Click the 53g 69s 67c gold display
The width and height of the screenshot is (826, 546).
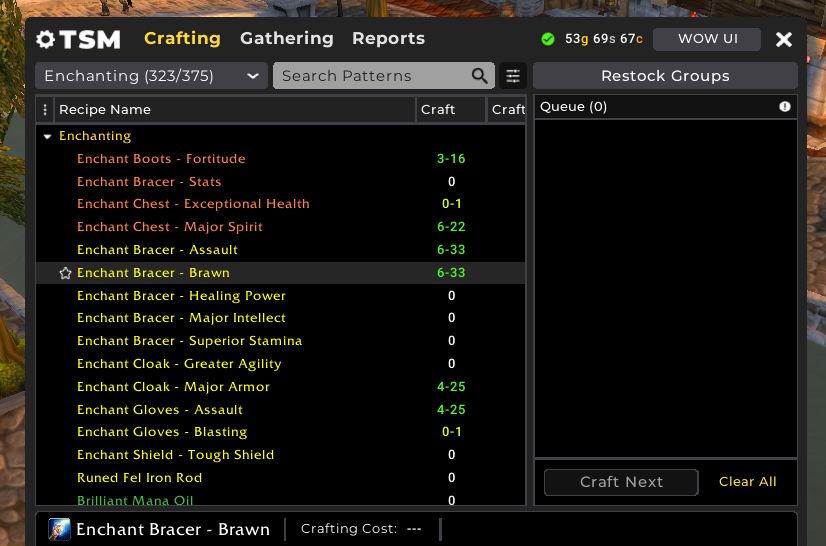(604, 39)
